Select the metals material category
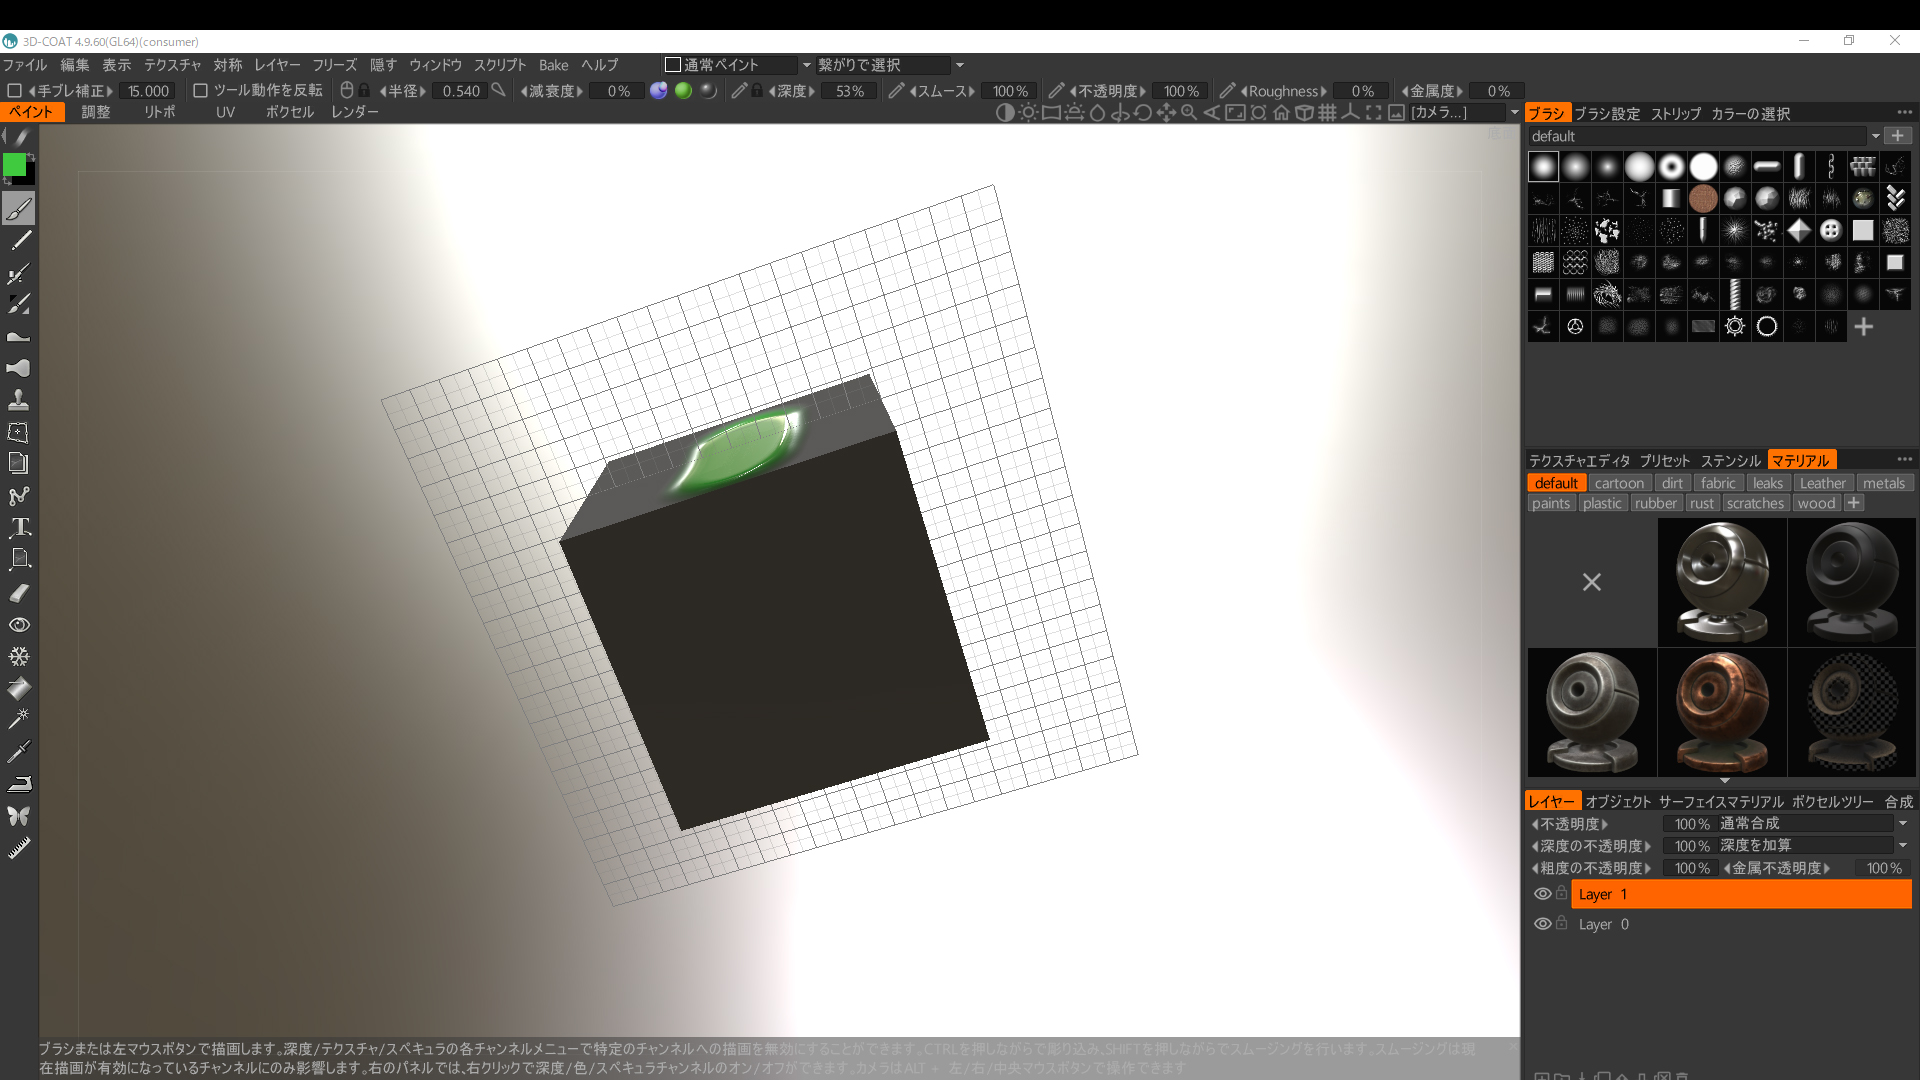Screen dimensions: 1920x1080 (1883, 483)
